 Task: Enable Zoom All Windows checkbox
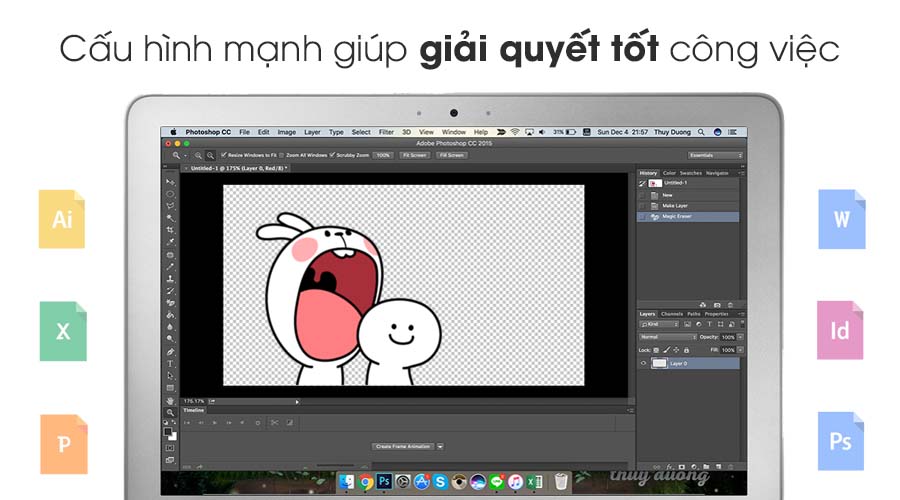coord(282,155)
